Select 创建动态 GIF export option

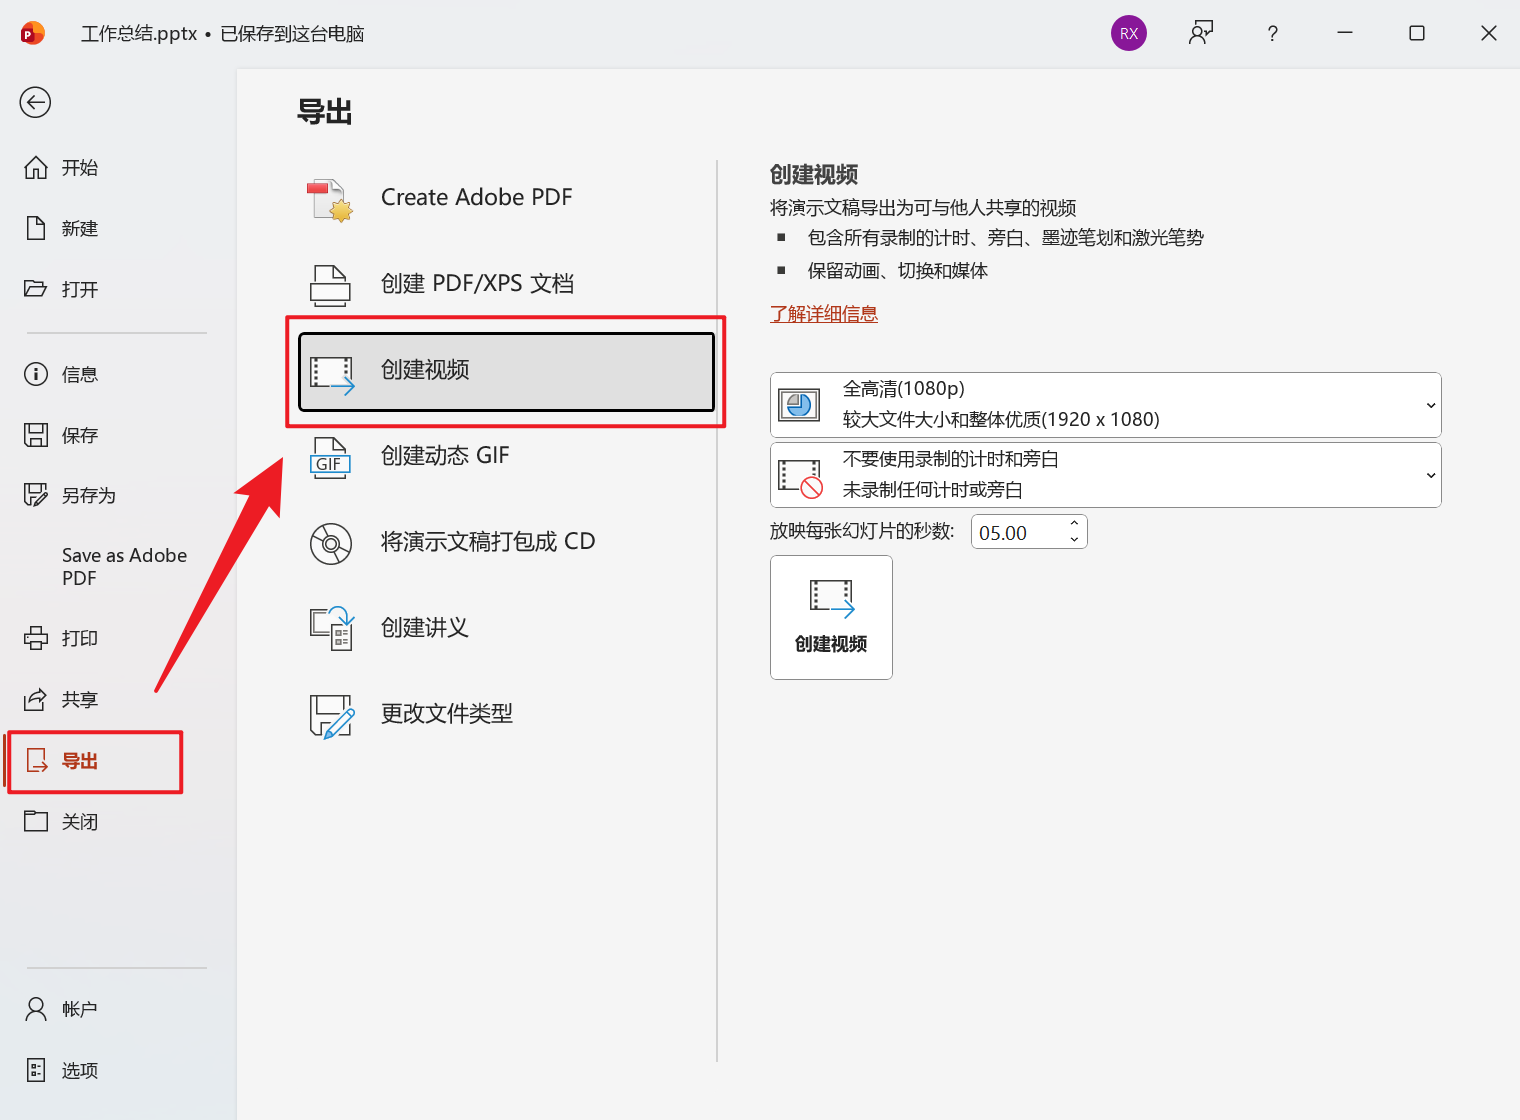[446, 455]
